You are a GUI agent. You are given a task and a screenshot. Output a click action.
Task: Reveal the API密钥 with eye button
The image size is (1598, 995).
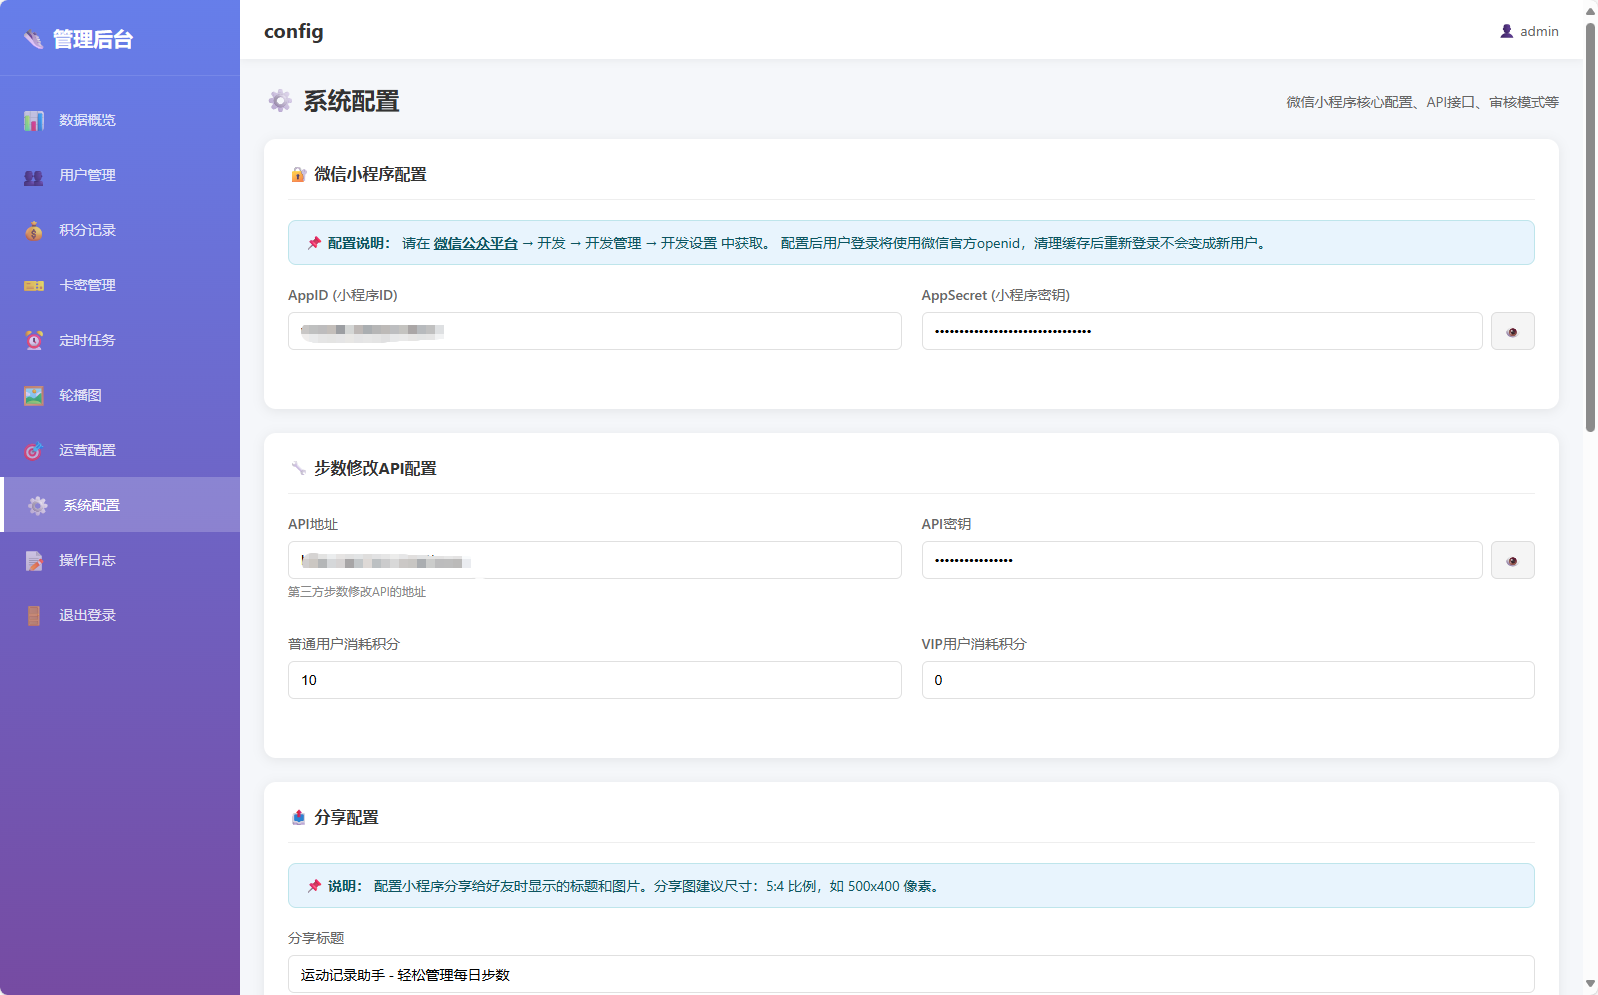1512,560
